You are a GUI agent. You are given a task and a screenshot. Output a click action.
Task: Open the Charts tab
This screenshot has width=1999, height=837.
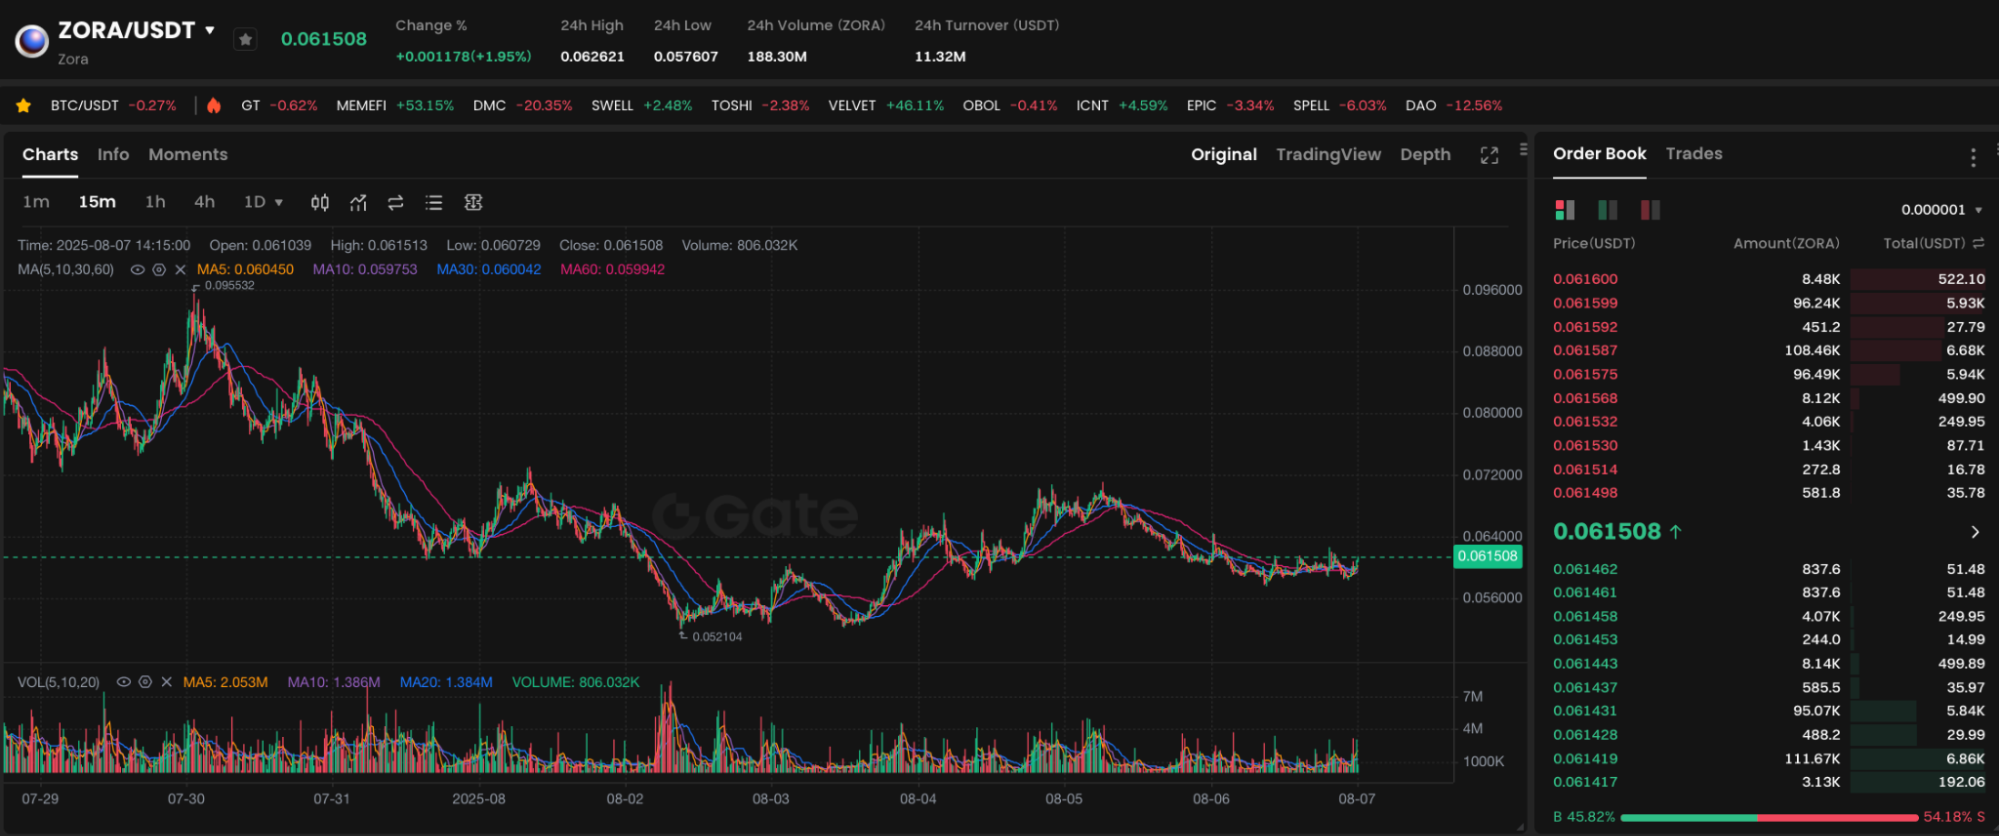click(x=50, y=155)
